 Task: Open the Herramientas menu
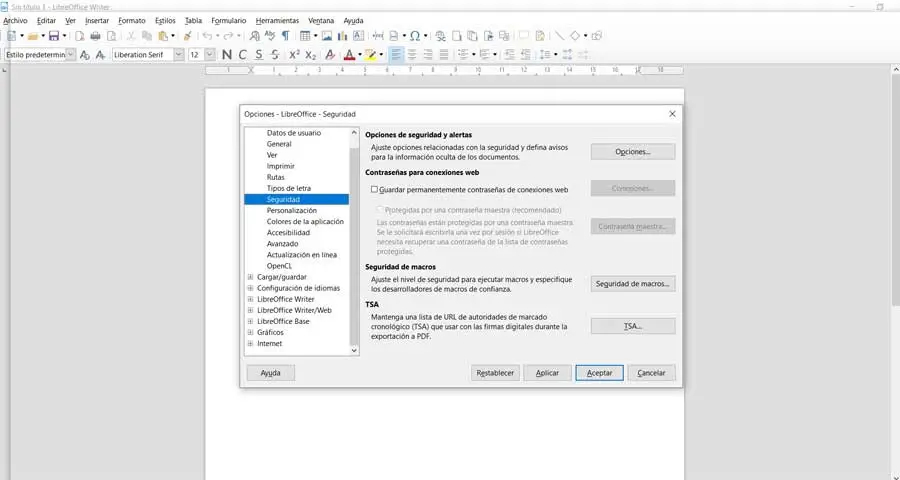coord(277,21)
